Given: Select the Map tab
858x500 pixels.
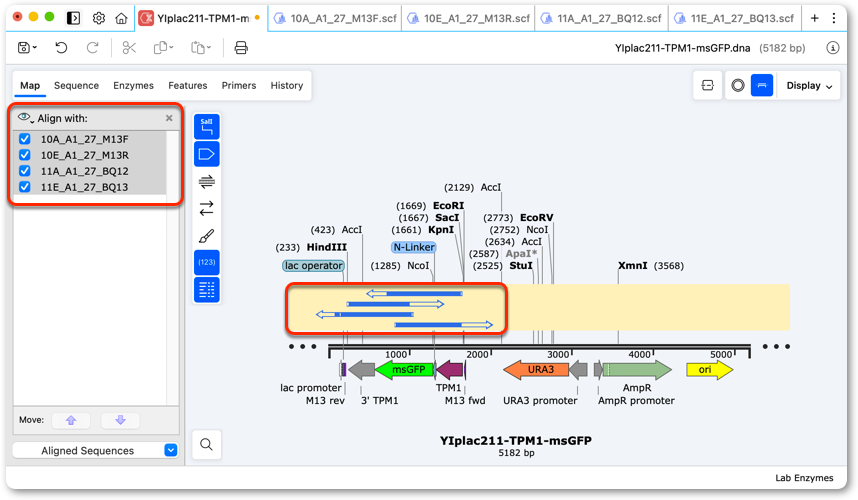Looking at the screenshot, I should click(30, 85).
